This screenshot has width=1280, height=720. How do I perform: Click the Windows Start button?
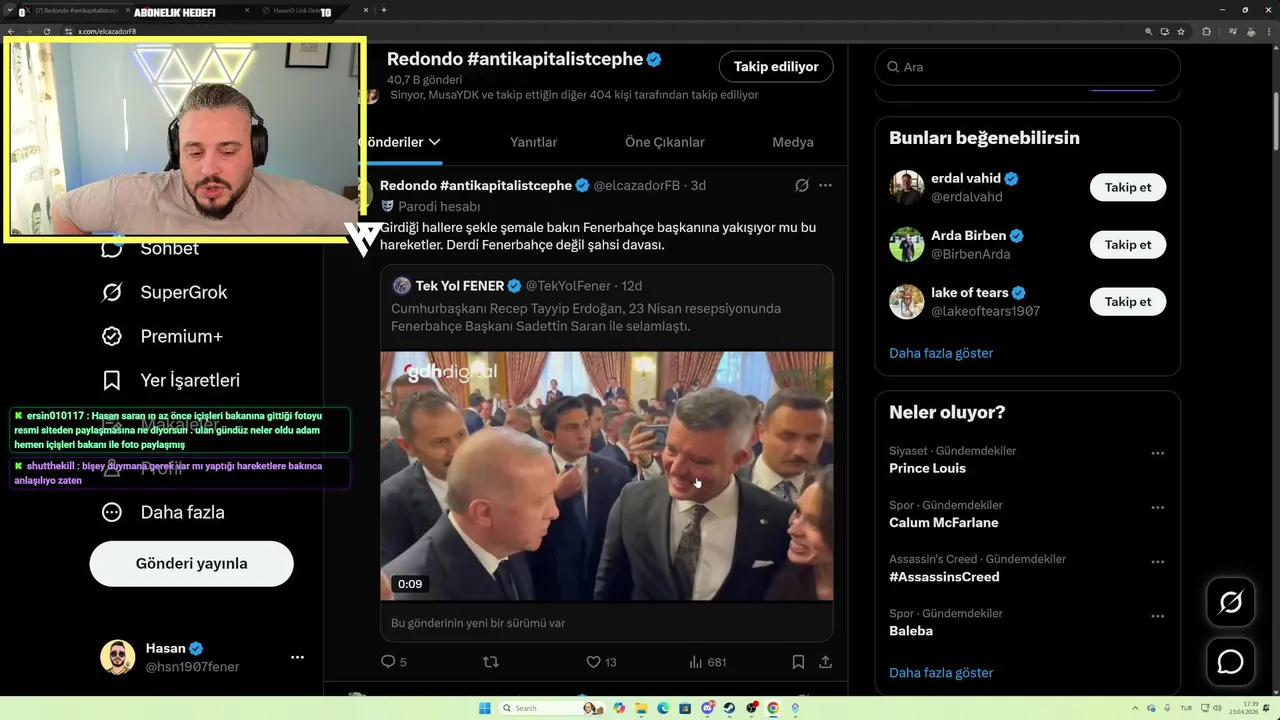[484, 708]
